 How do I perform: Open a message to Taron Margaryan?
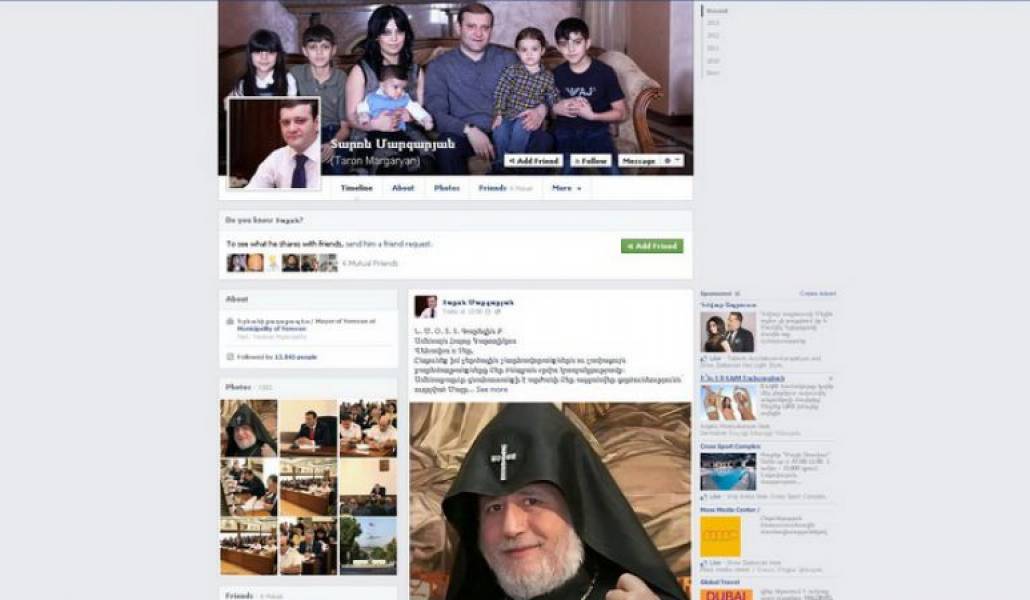638,160
